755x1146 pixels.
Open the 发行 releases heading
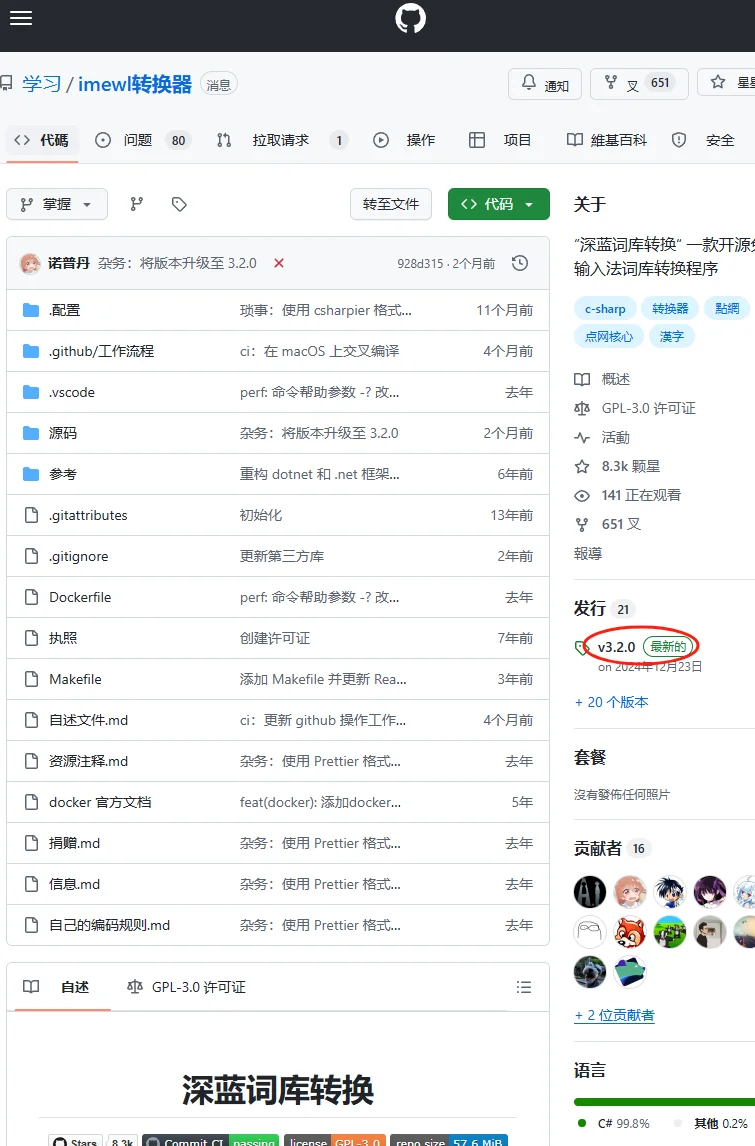pyautogui.click(x=590, y=608)
